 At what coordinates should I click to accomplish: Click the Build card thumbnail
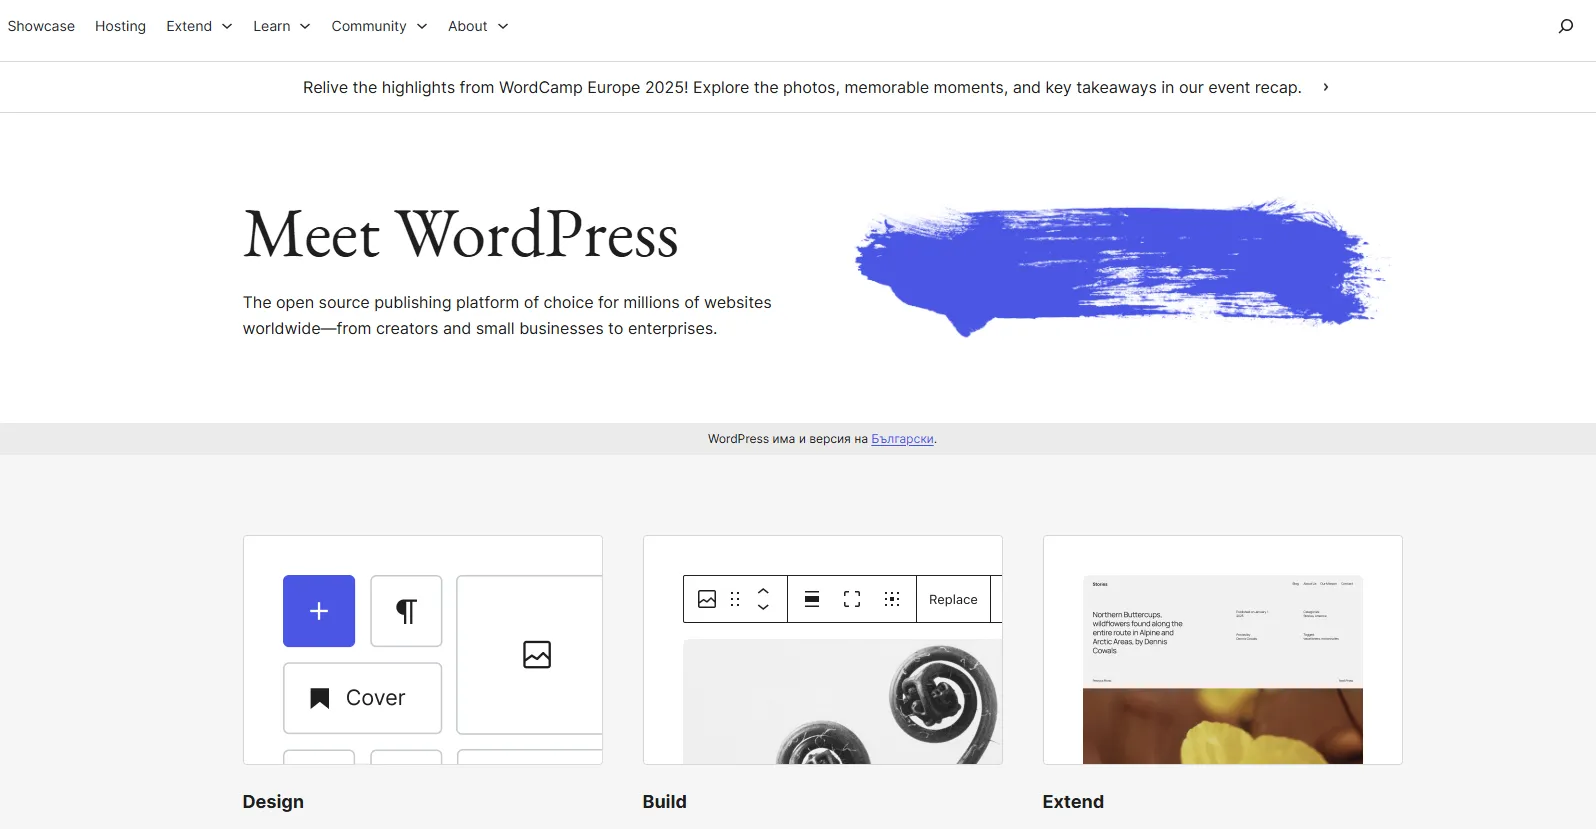(823, 650)
